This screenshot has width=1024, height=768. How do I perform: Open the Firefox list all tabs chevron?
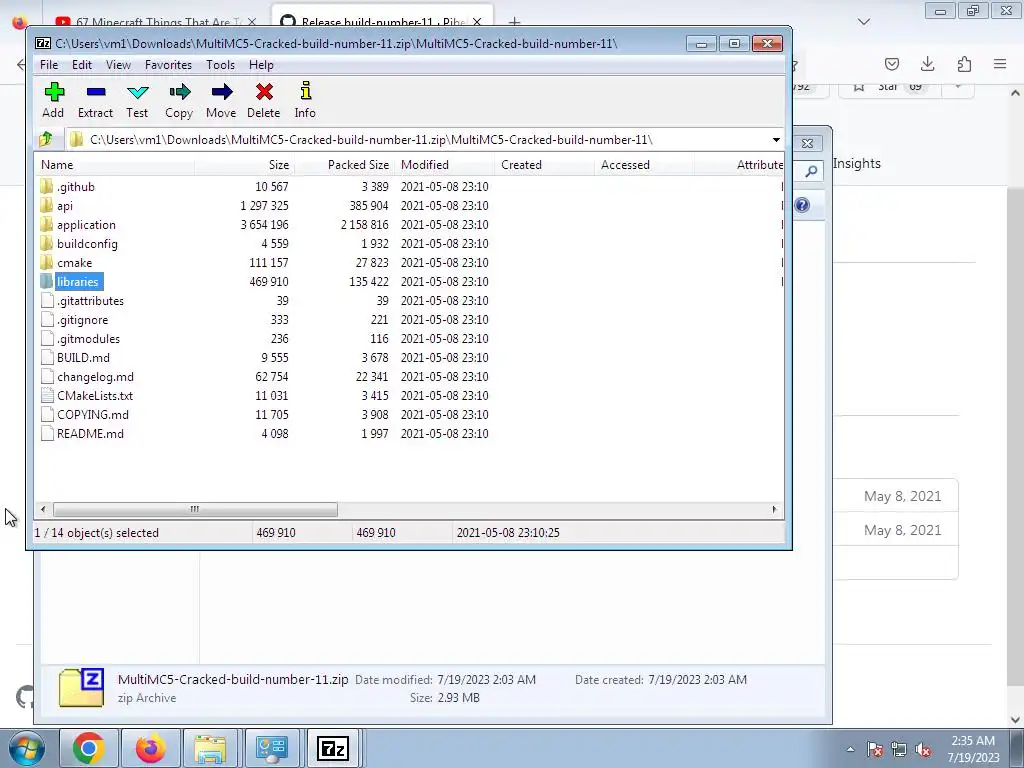864,22
